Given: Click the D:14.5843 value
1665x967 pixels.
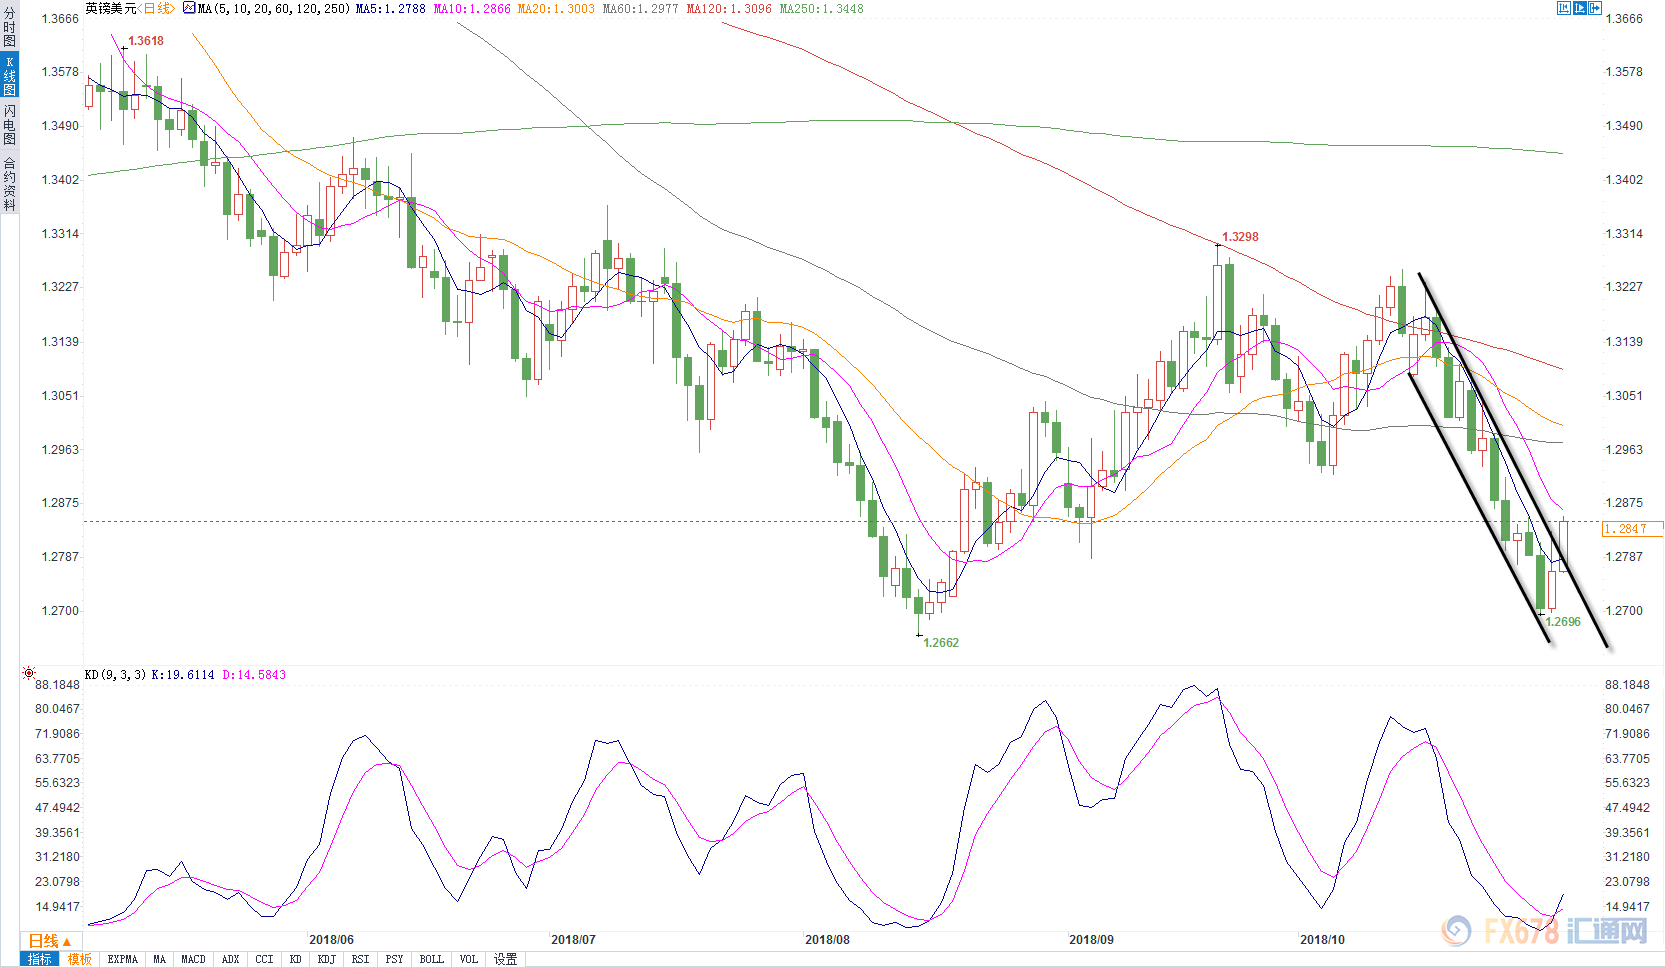Looking at the screenshot, I should coord(254,675).
